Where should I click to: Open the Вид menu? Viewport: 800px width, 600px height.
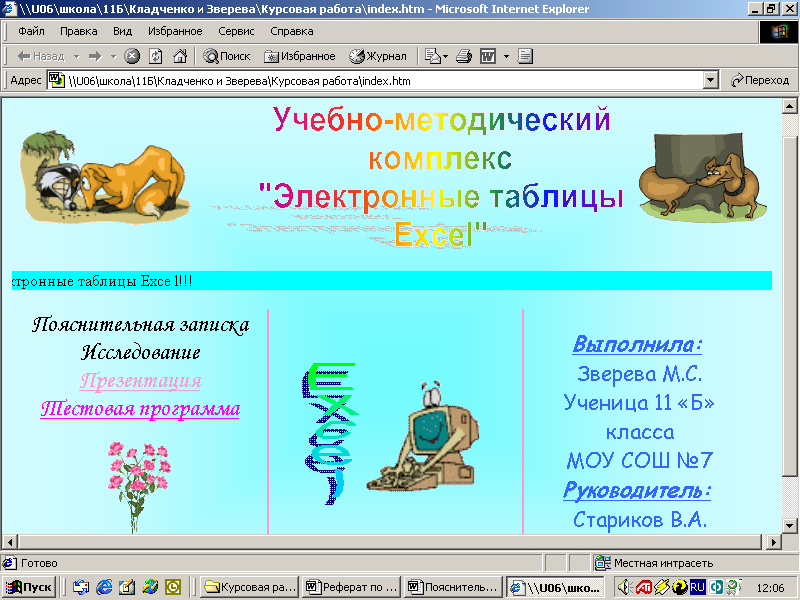click(x=122, y=31)
